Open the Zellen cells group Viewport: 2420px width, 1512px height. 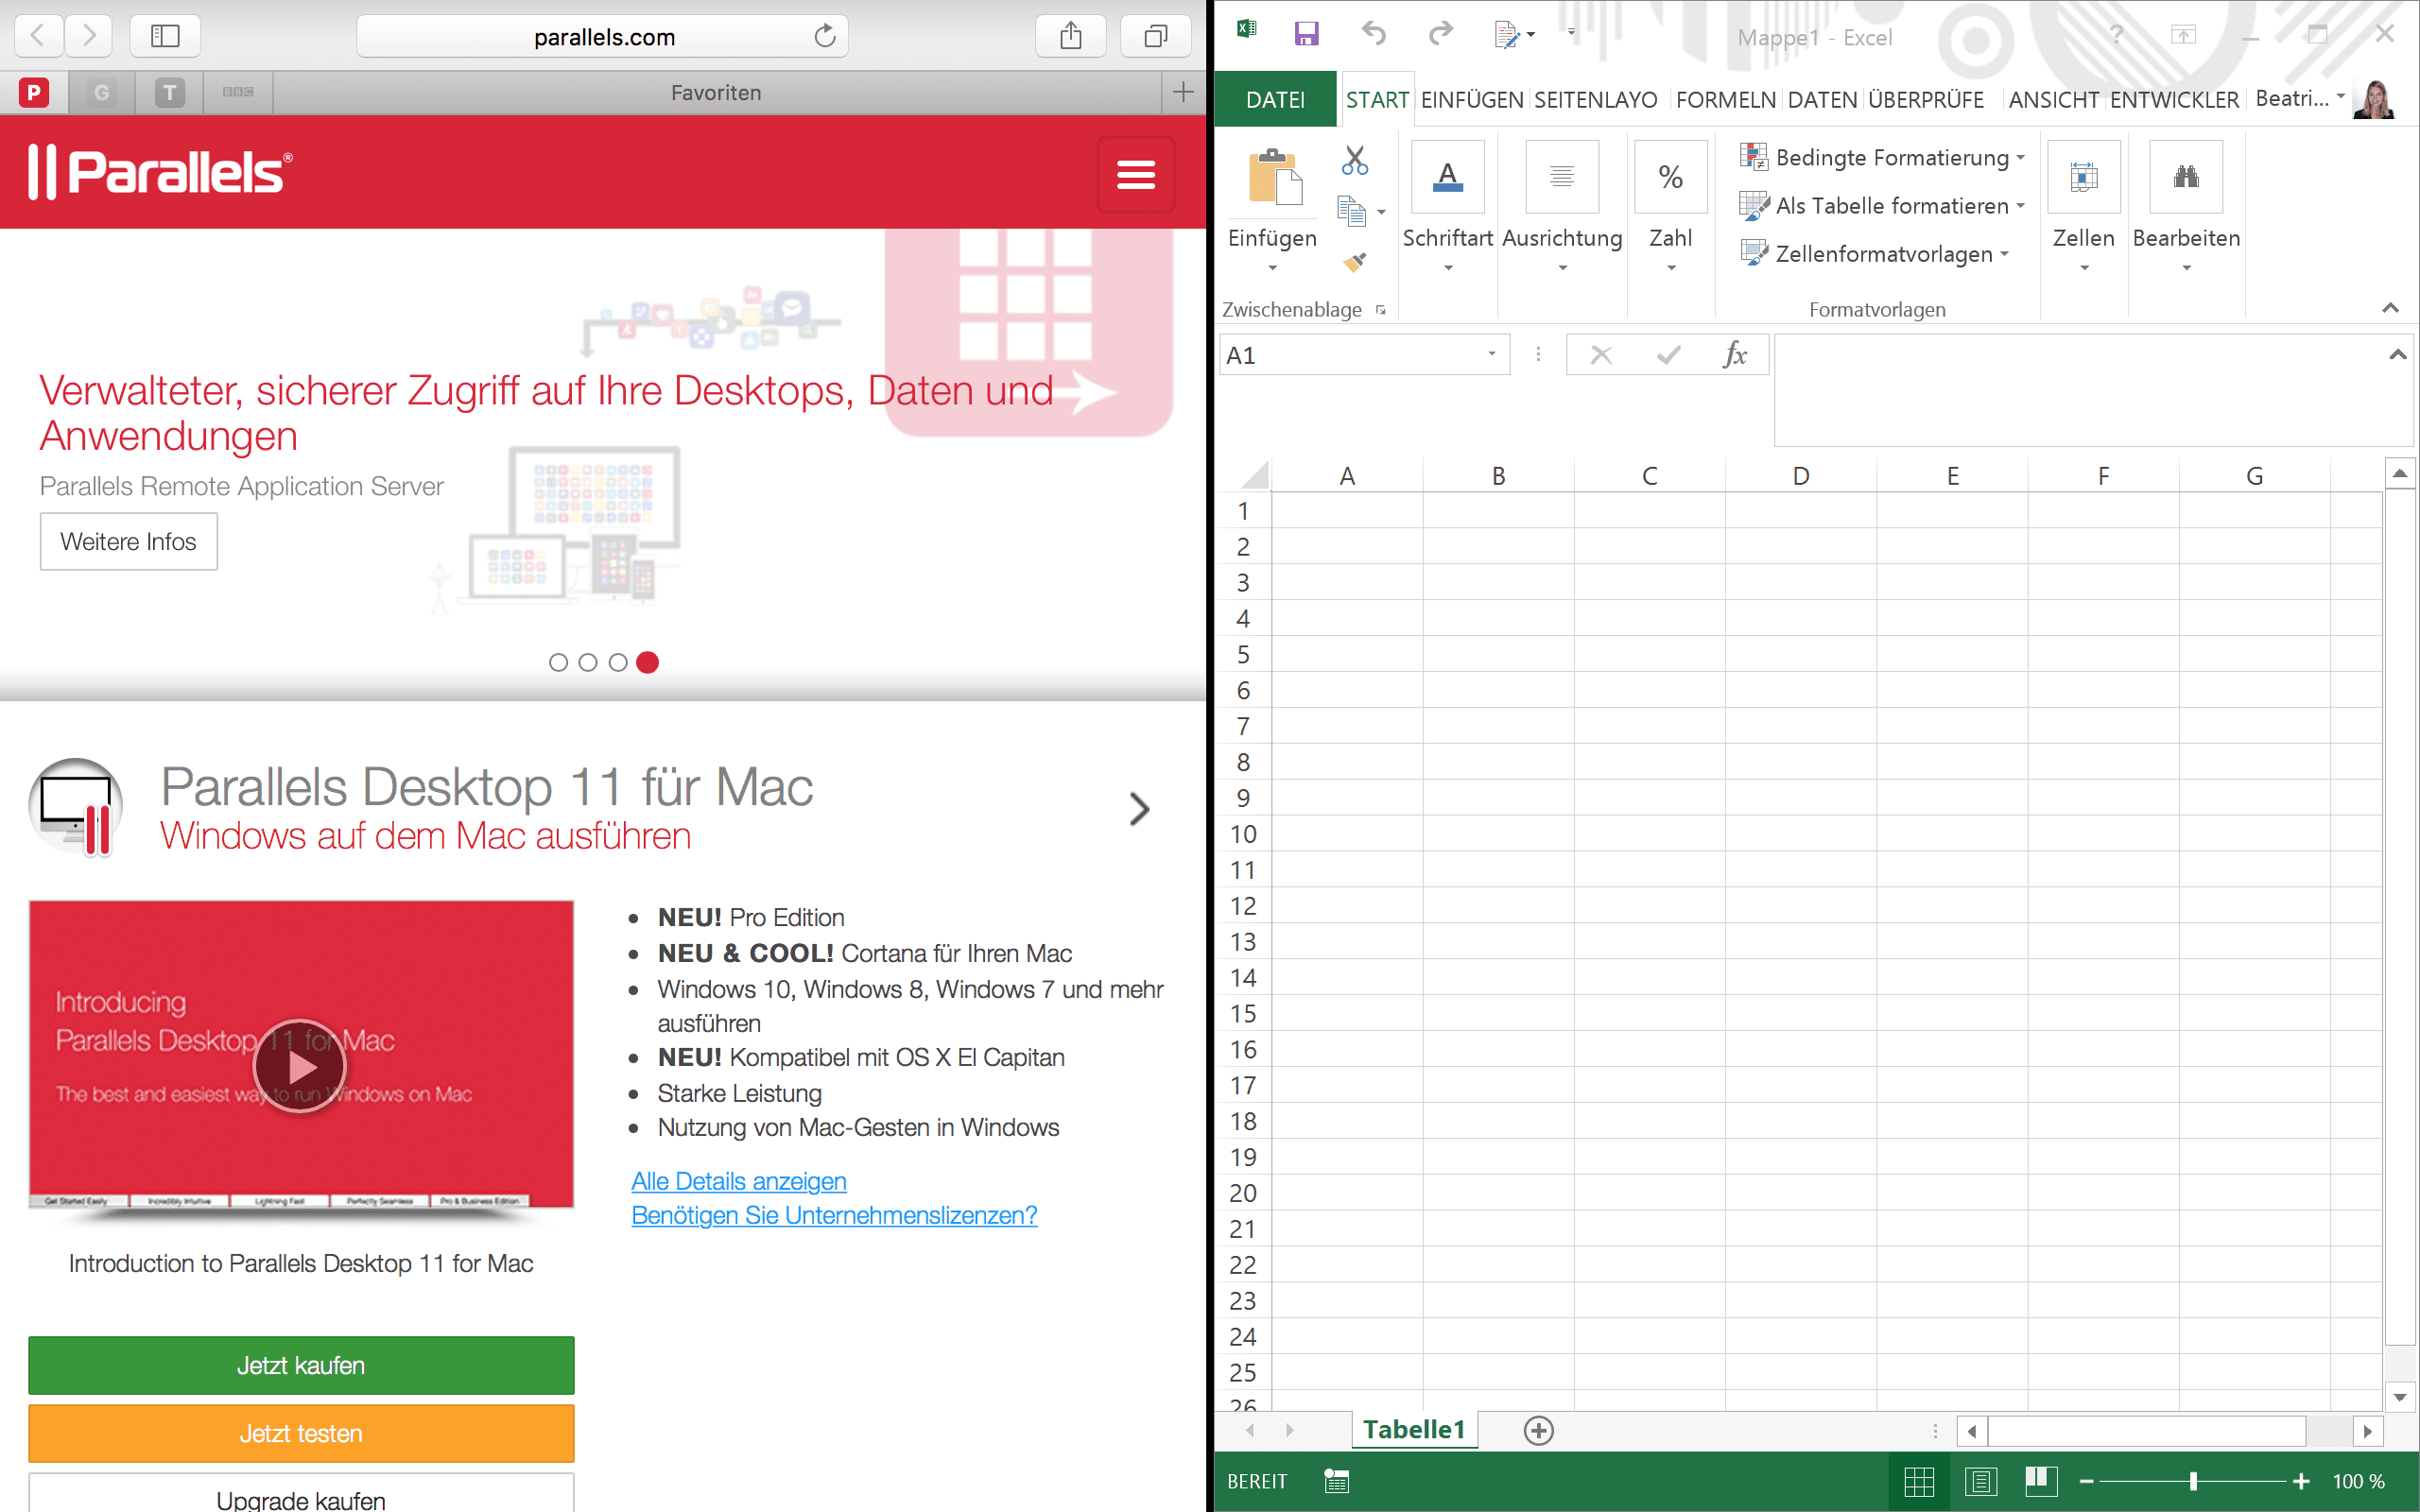(2084, 207)
